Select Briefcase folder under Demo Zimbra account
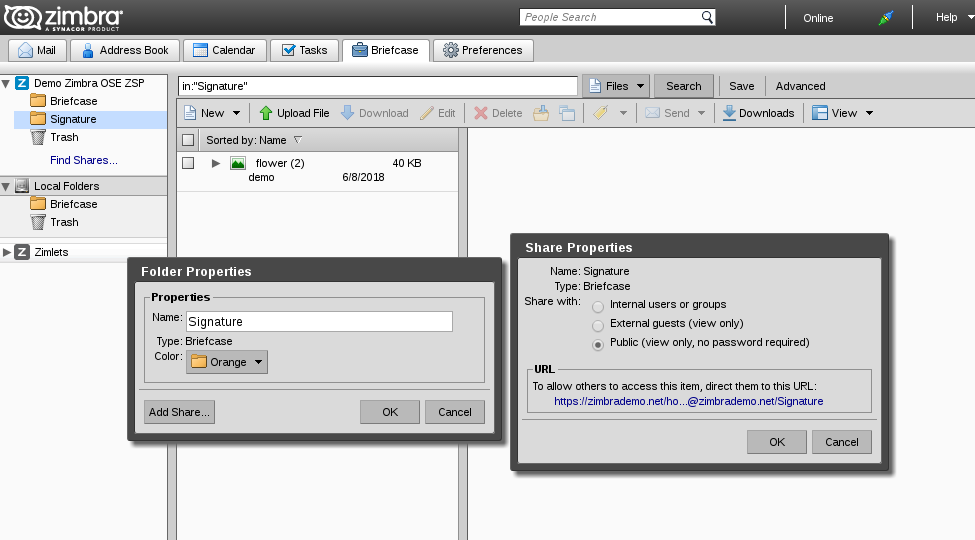Image resolution: width=975 pixels, height=540 pixels. pyautogui.click(x=73, y=101)
